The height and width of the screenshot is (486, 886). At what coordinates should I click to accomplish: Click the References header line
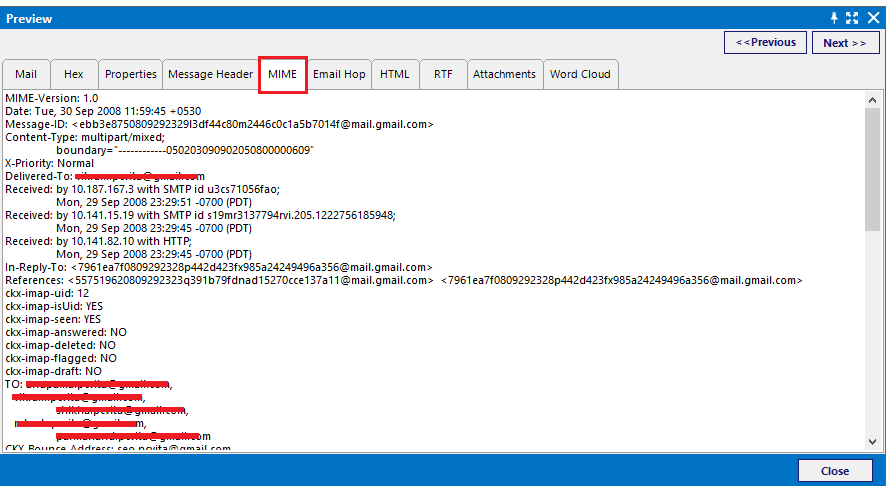click(403, 280)
